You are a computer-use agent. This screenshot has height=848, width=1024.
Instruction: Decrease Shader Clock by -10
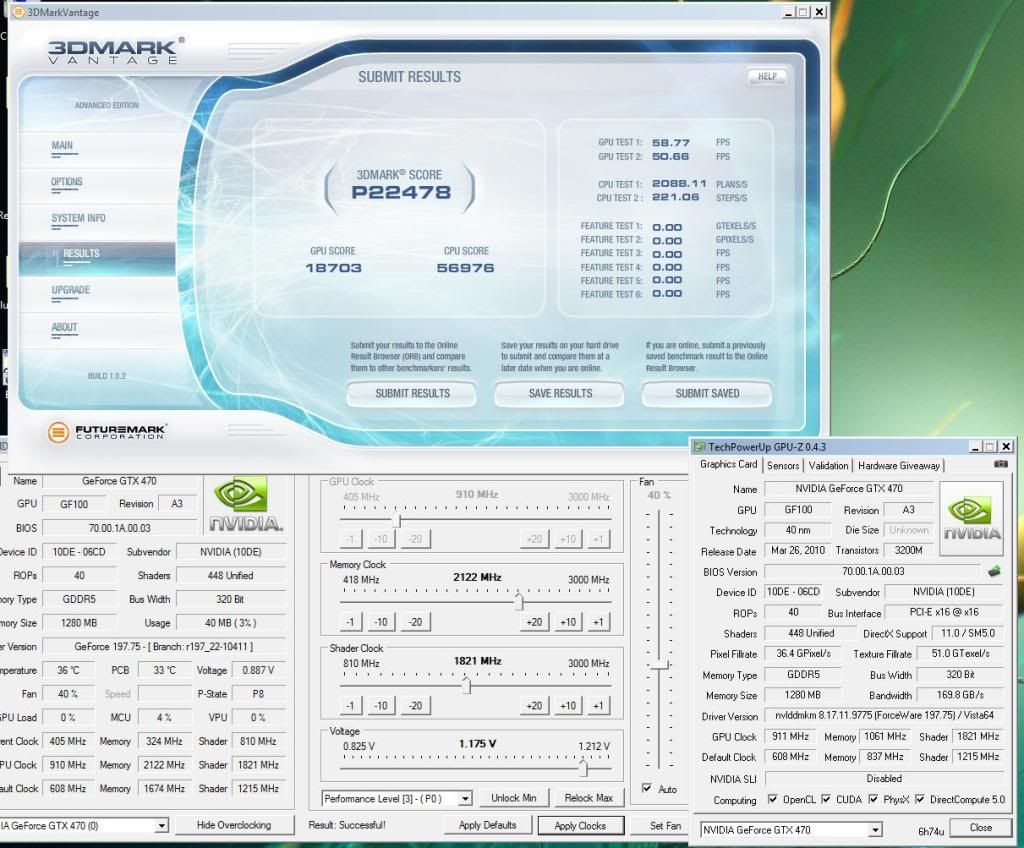[x=381, y=706]
